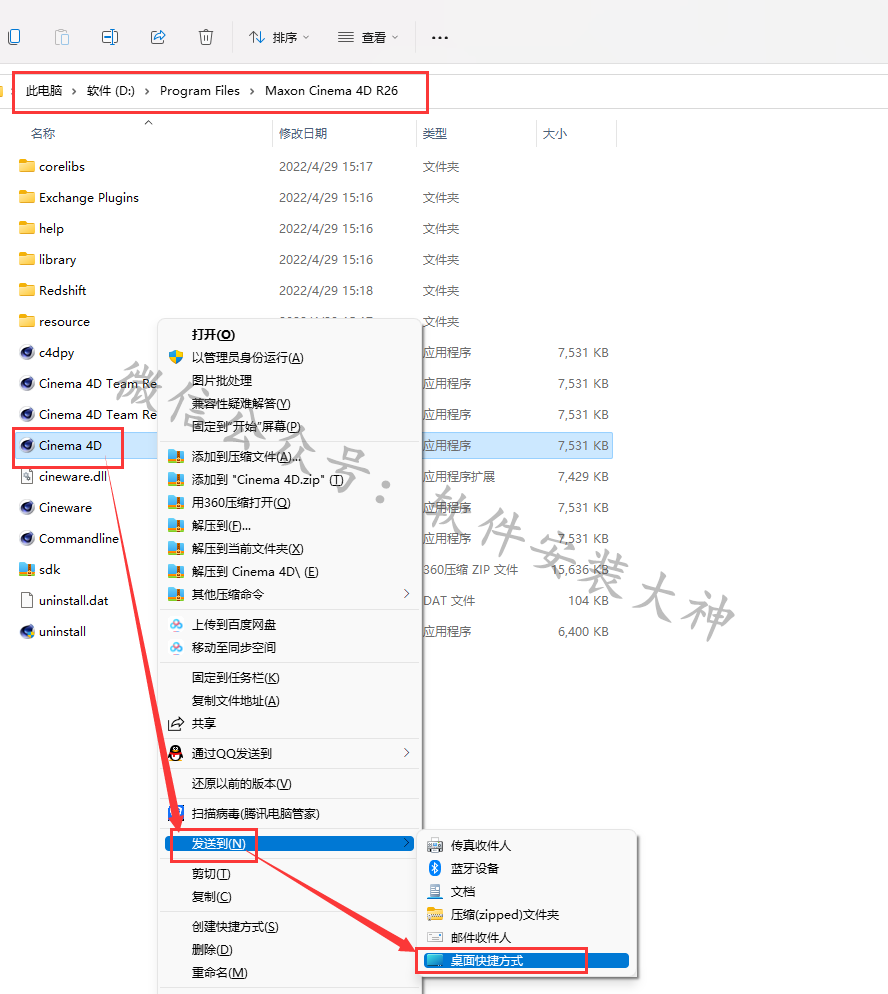Sort by the 大小 column header
Image resolution: width=888 pixels, height=994 pixels.
(555, 134)
